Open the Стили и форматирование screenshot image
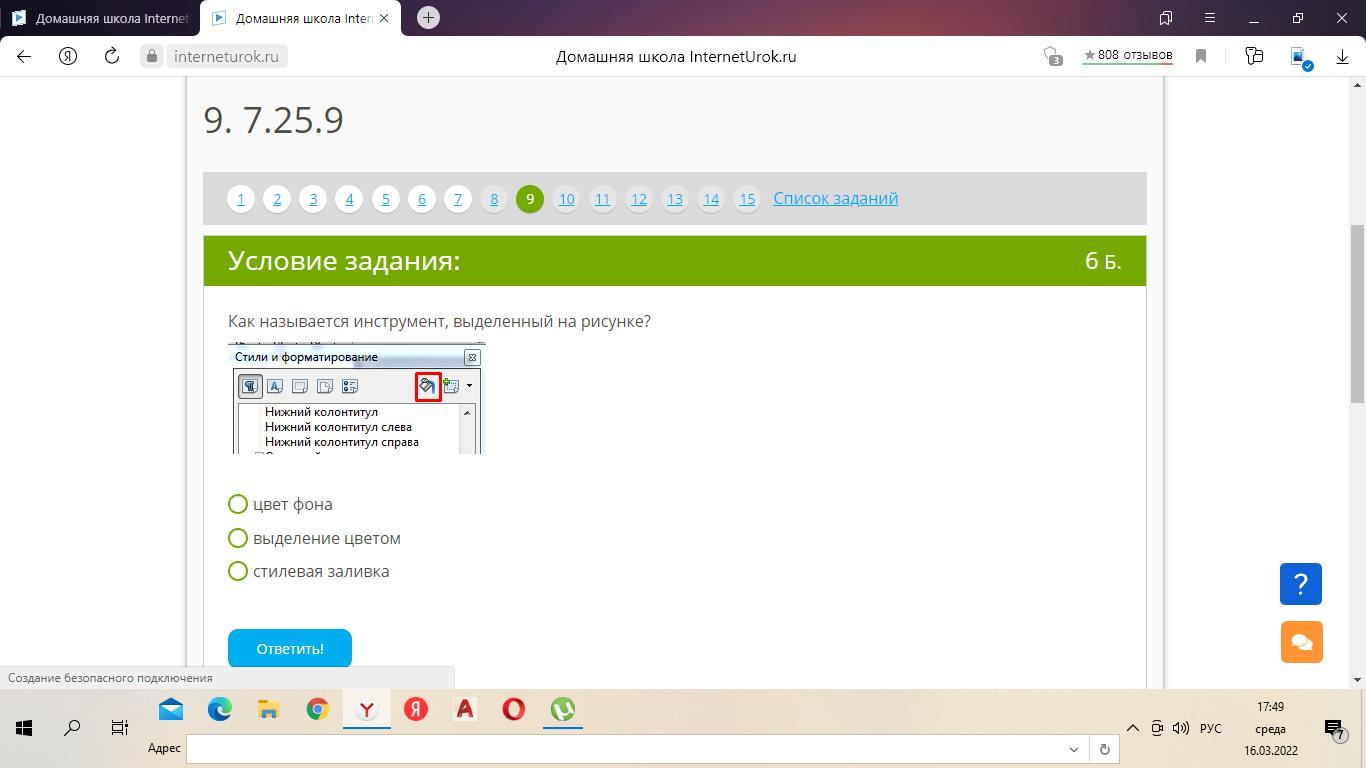Image resolution: width=1366 pixels, height=768 pixels. click(357, 398)
